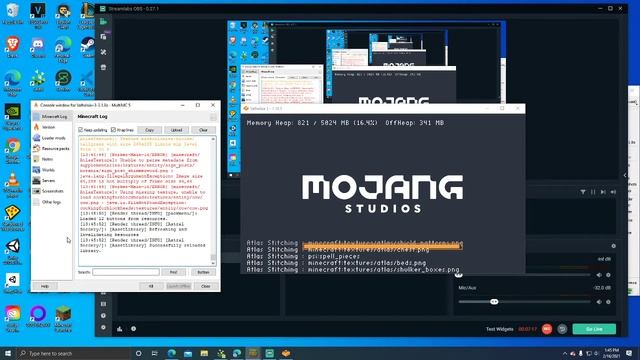640x360 pixels.
Task: Mute the Desktop Audio speaker icon
Action: click(x=599, y=275)
